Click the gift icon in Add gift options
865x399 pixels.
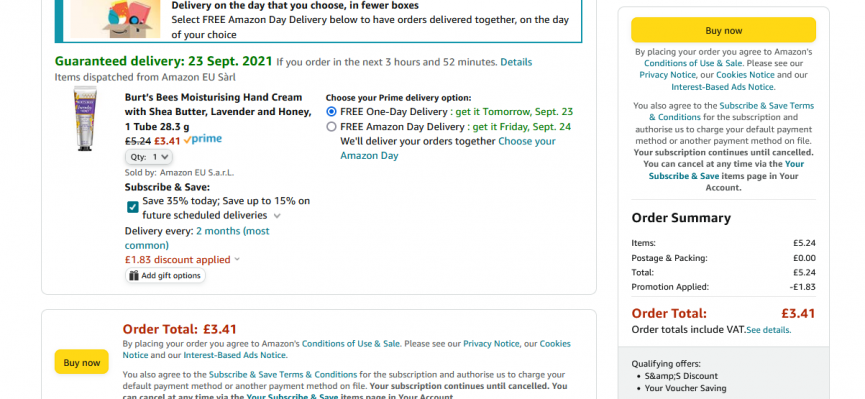(134, 275)
